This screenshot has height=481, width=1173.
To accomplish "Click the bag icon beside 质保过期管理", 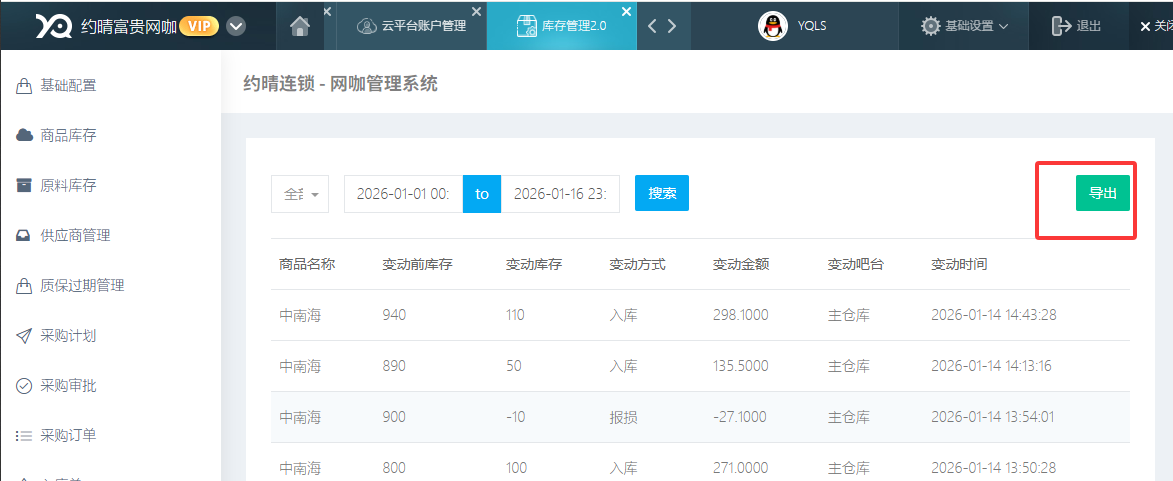I will click(24, 286).
